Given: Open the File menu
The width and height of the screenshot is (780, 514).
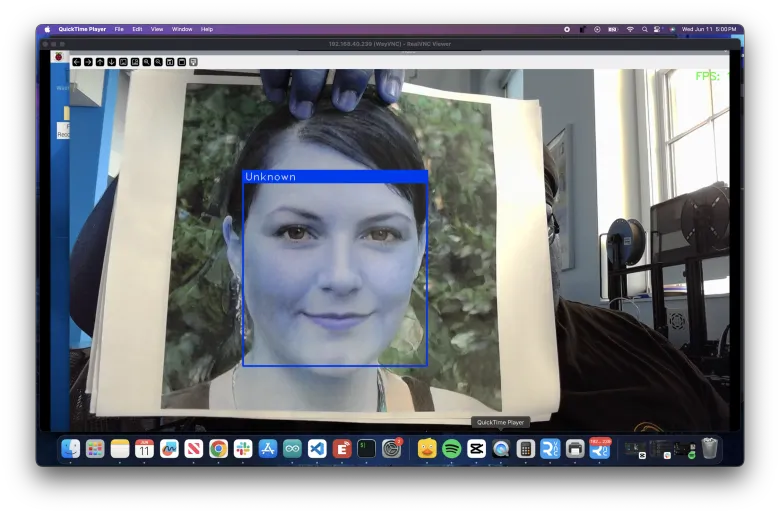Looking at the screenshot, I should (119, 29).
